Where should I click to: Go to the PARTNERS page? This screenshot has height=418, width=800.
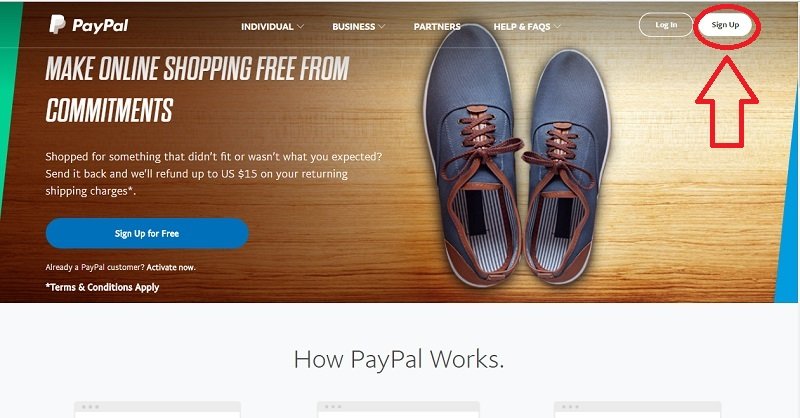coord(437,27)
